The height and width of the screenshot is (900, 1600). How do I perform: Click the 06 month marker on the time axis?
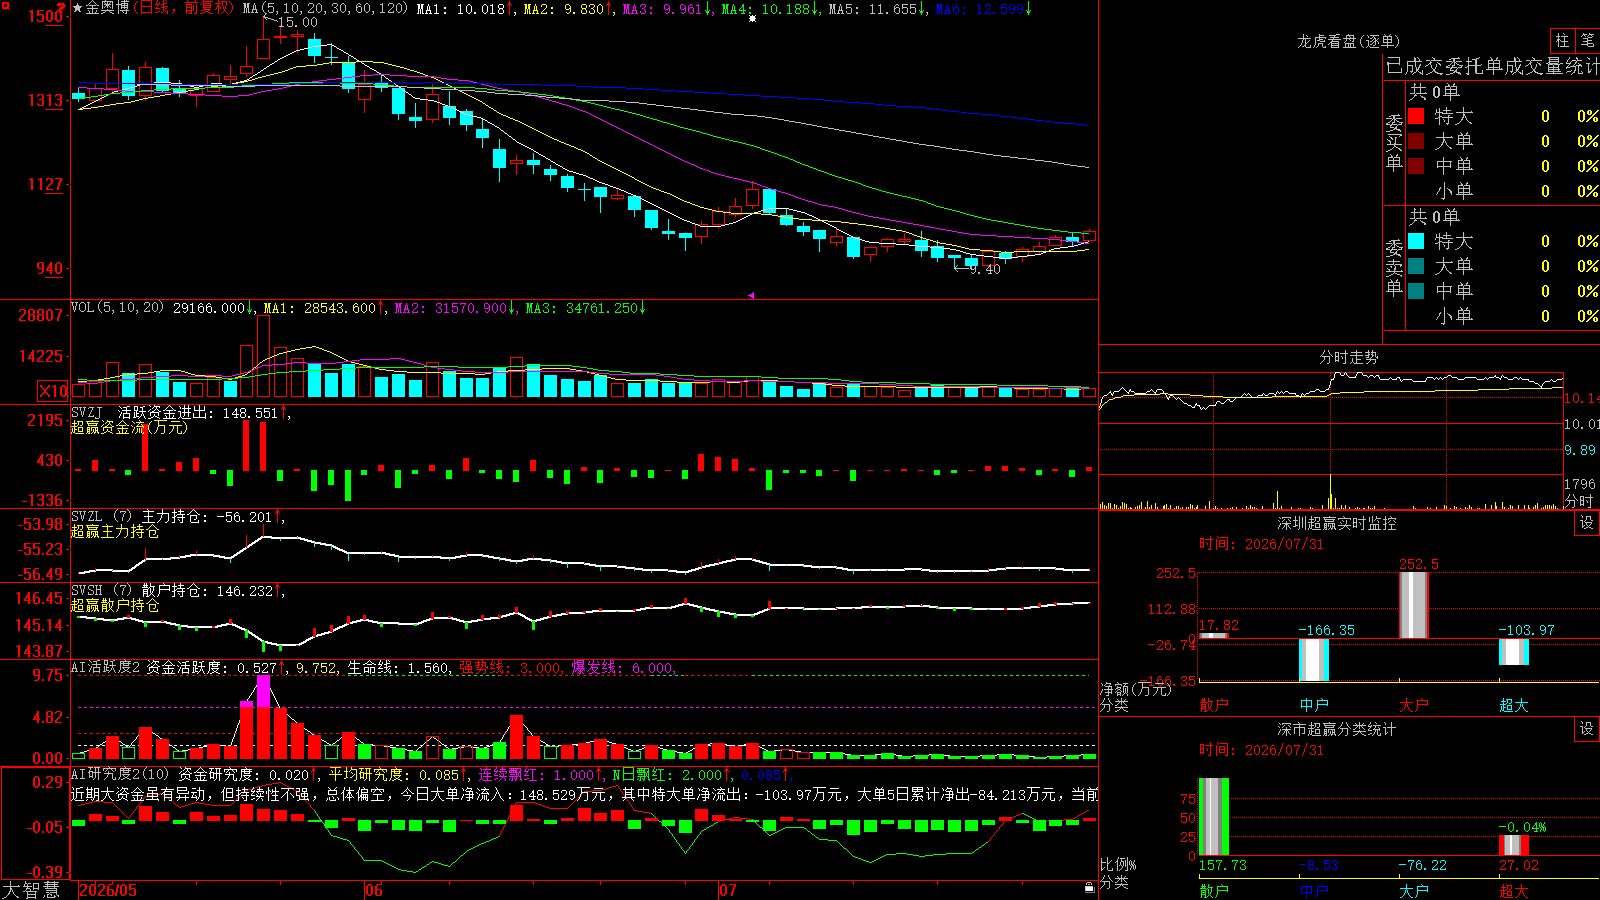click(373, 890)
